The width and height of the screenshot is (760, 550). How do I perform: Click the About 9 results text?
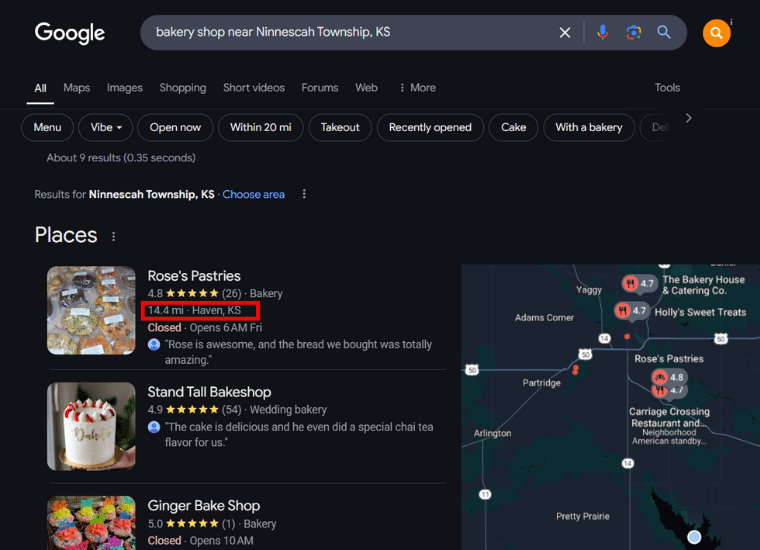click(121, 157)
